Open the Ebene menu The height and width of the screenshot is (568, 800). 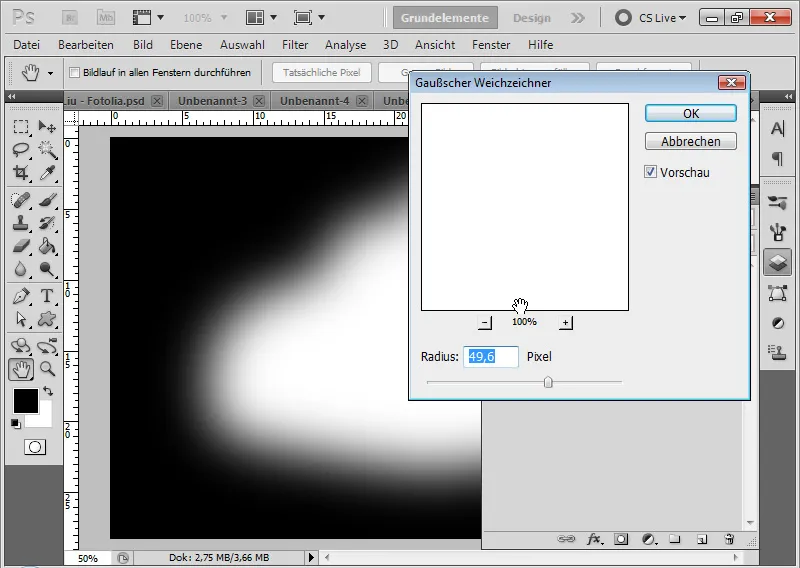(186, 45)
